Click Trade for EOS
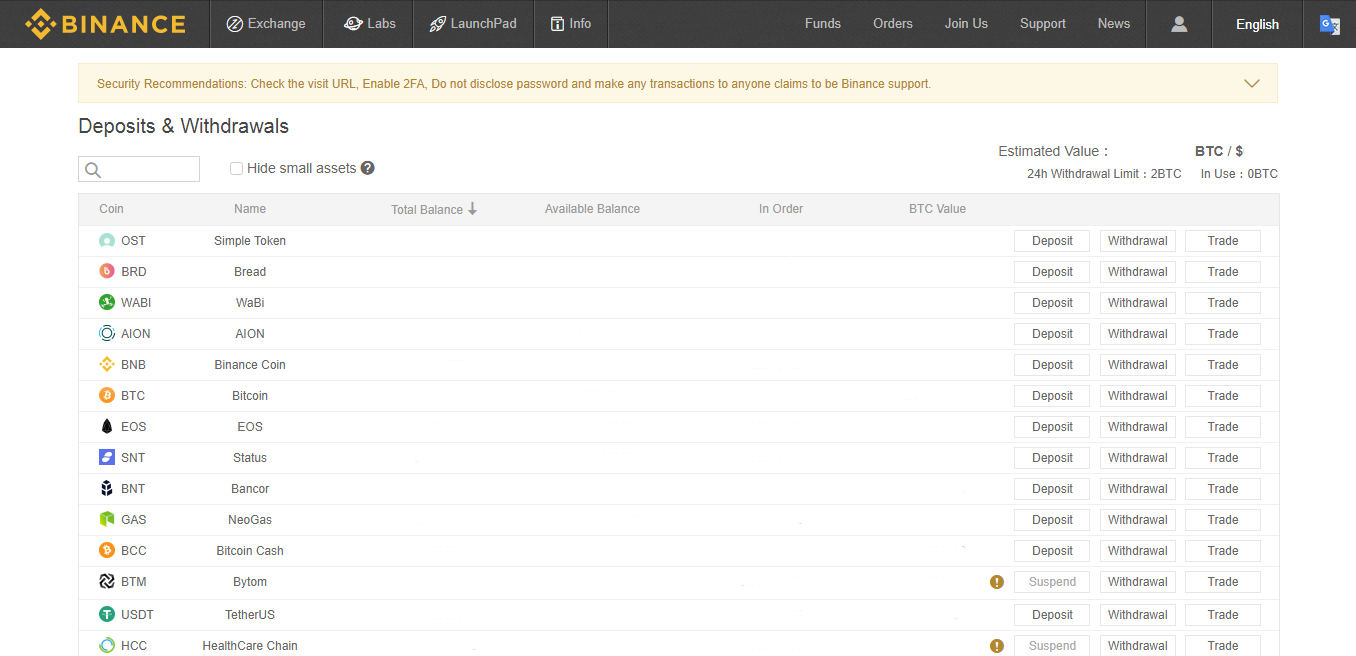The width and height of the screenshot is (1356, 656). click(x=1223, y=427)
